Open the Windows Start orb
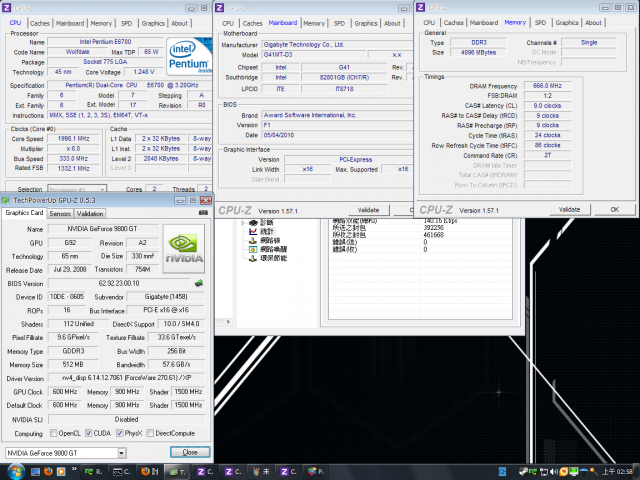This screenshot has width=640, height=480. (x=15, y=471)
